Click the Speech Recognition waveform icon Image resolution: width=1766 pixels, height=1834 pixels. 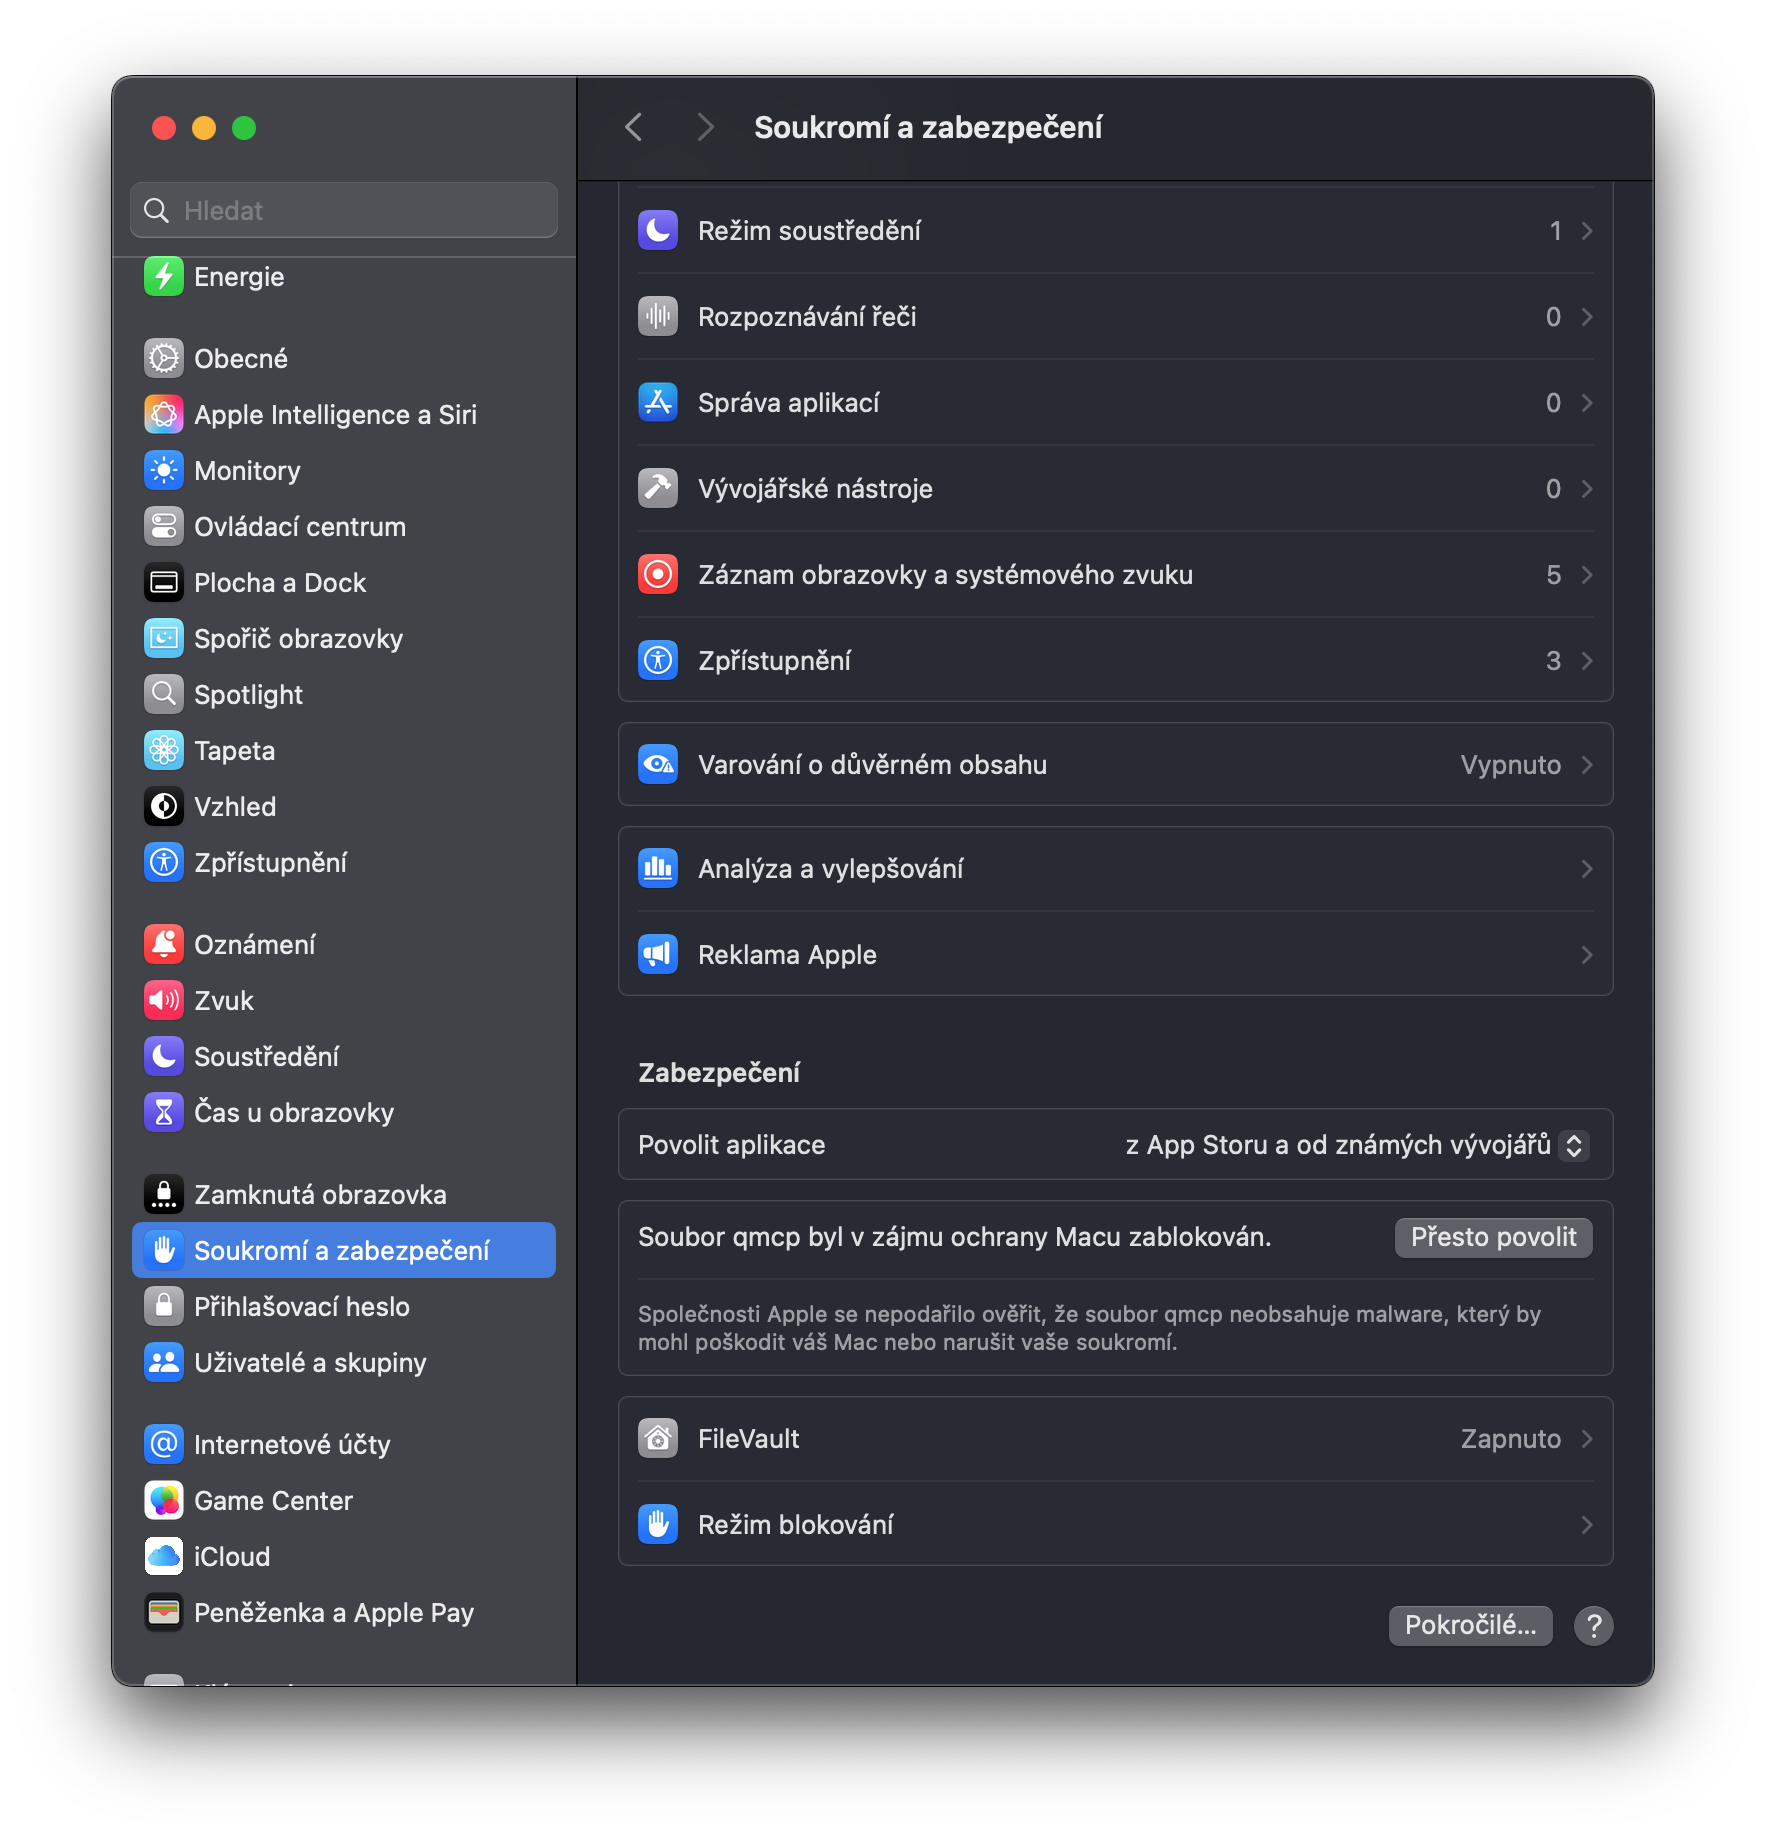pos(658,317)
